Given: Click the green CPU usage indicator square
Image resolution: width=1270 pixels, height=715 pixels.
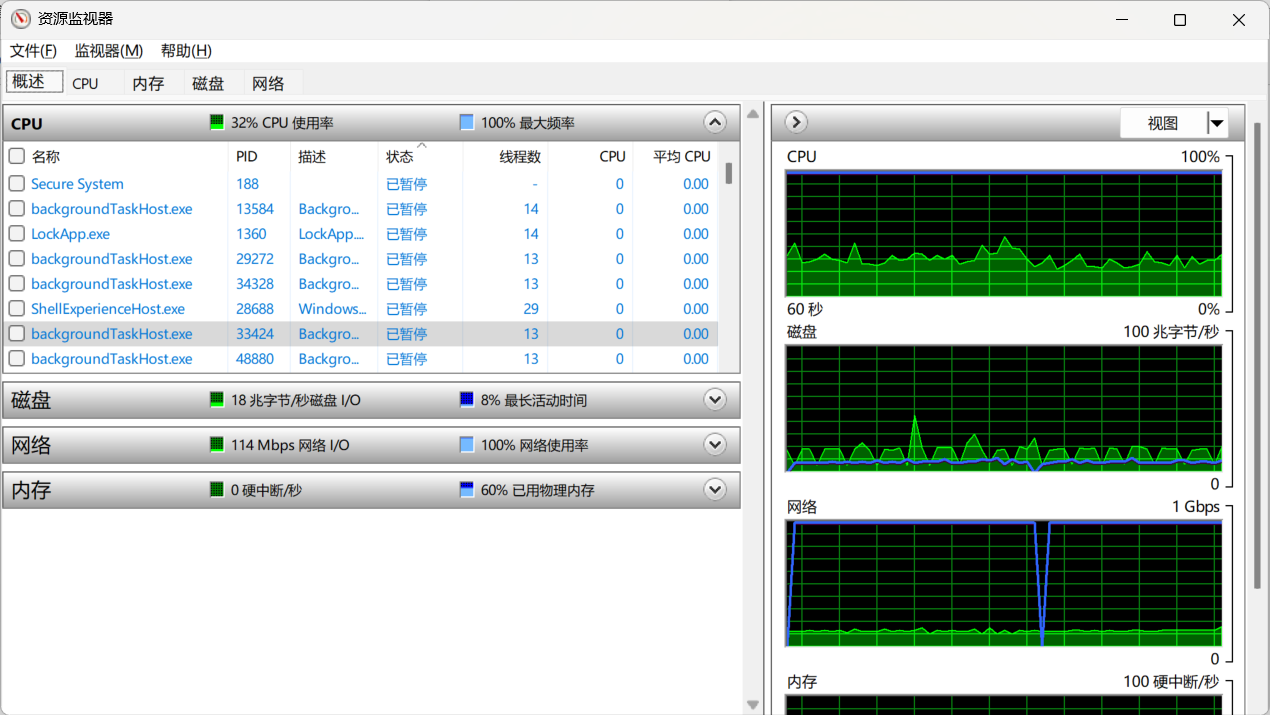Looking at the screenshot, I should click(217, 122).
